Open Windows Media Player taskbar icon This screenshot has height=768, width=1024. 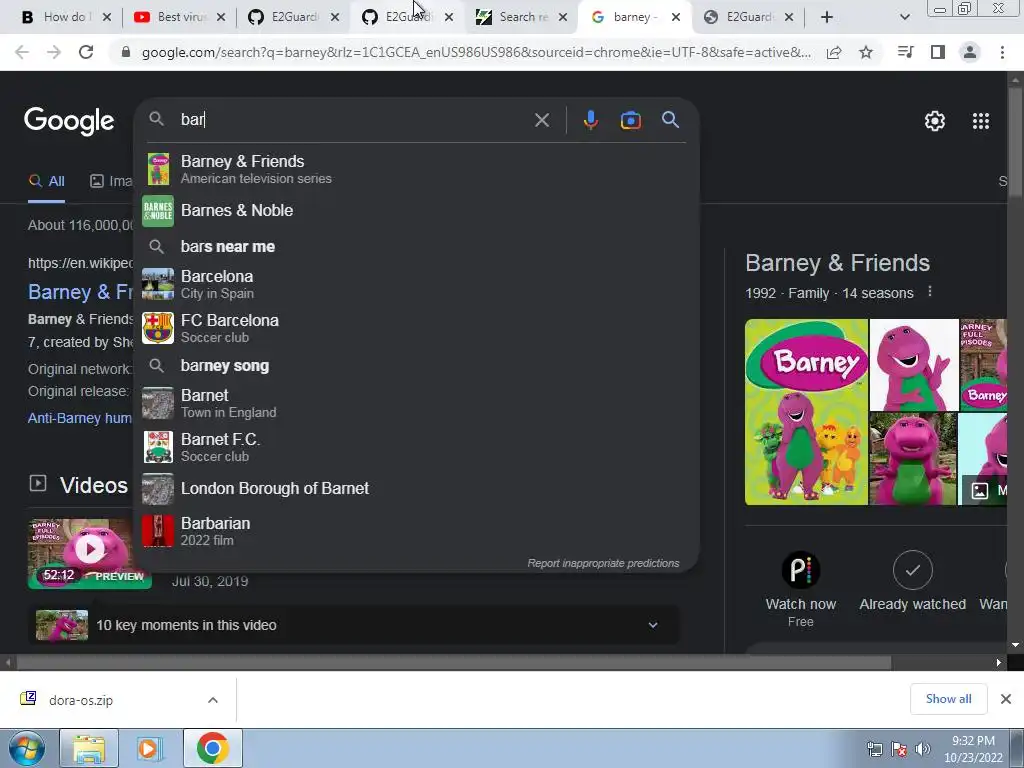click(x=149, y=748)
